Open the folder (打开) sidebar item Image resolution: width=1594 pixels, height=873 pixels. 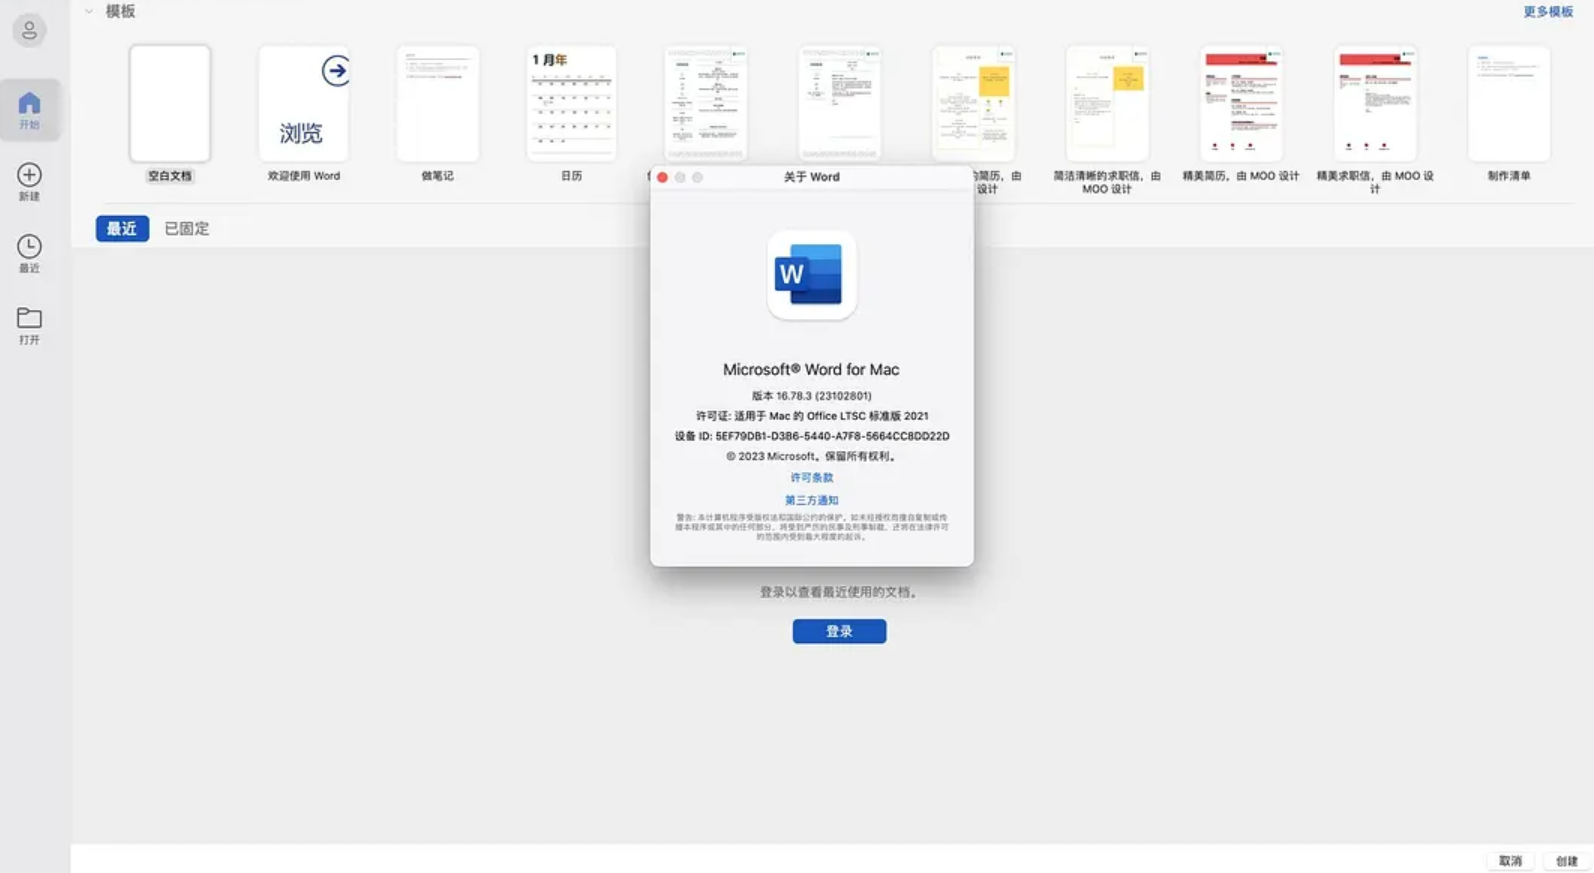click(29, 326)
